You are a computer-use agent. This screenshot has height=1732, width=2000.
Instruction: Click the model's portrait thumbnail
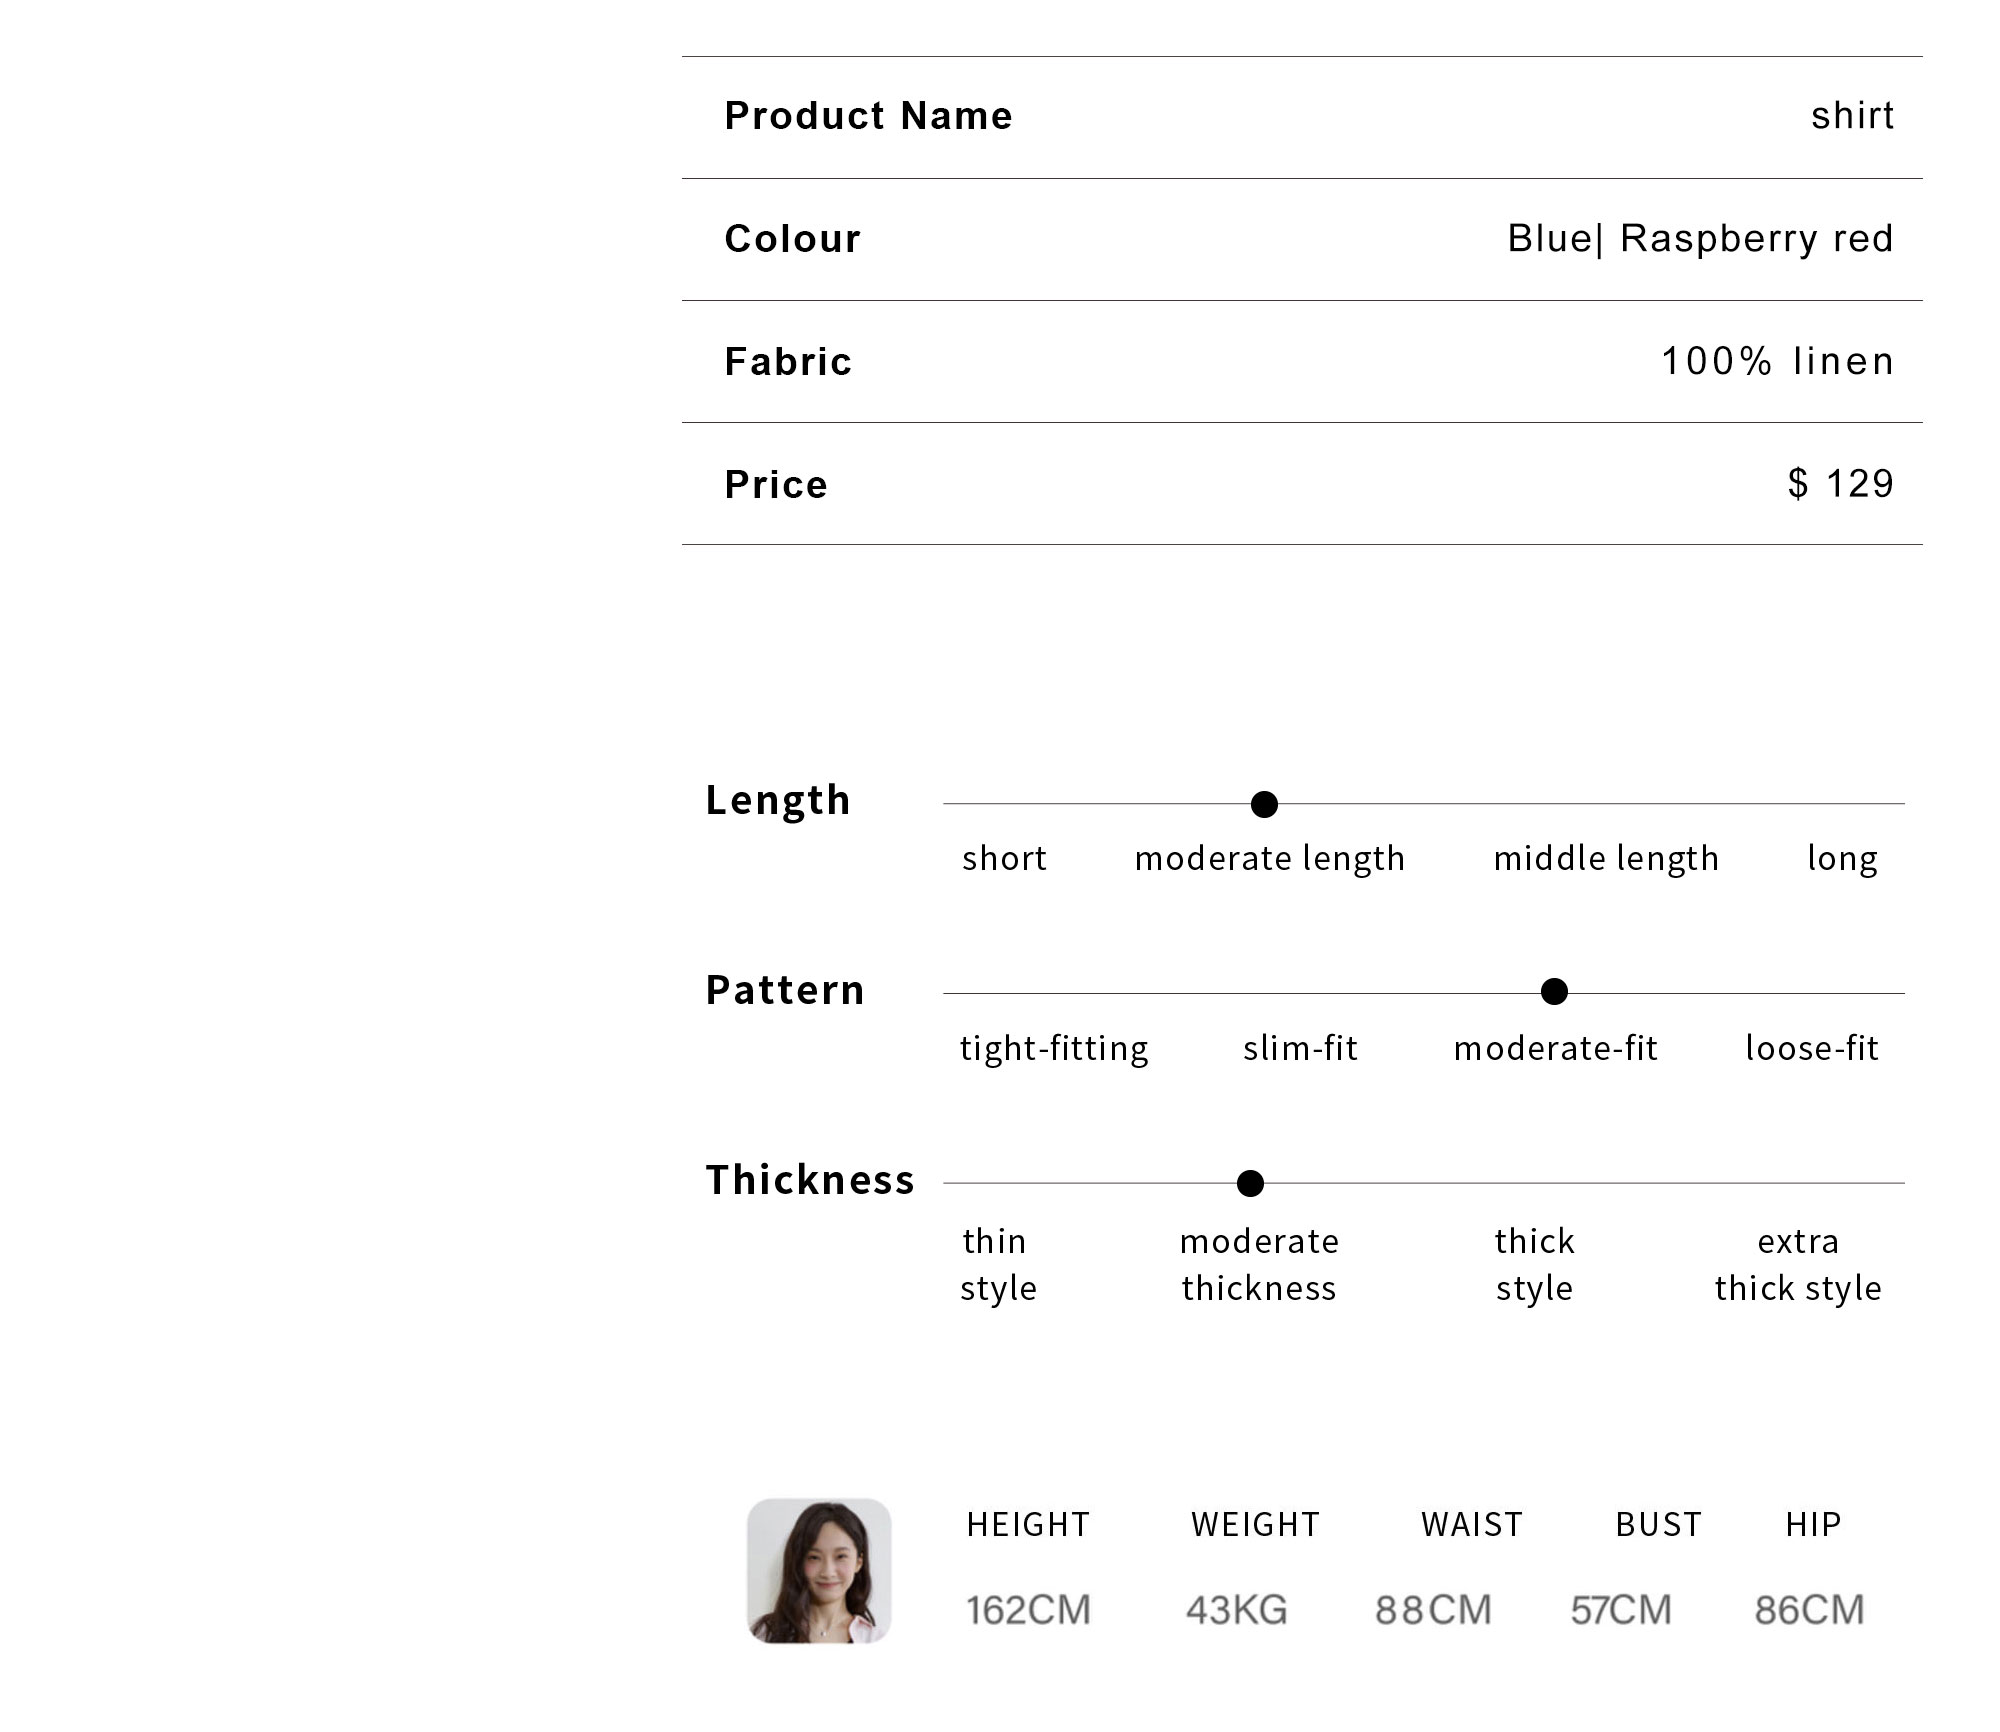coord(819,1570)
